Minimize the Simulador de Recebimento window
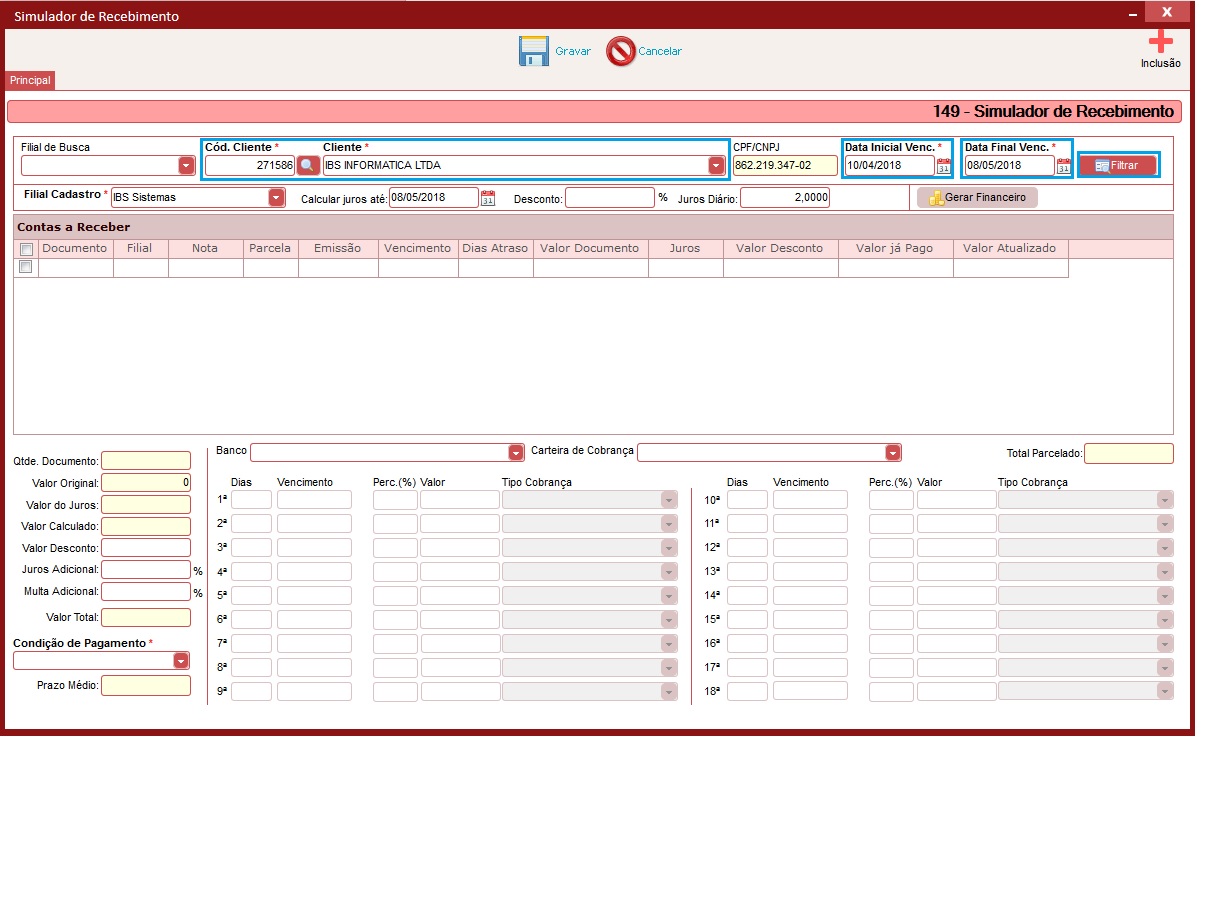 (1133, 13)
